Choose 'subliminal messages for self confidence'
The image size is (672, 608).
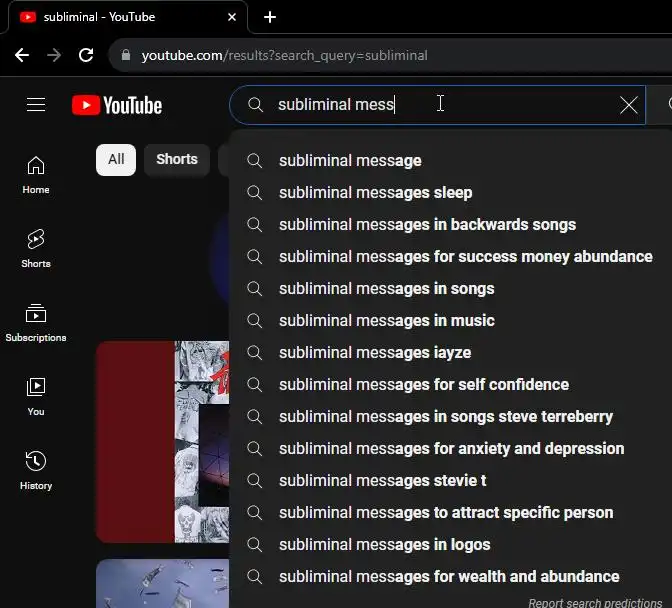[x=450, y=384]
